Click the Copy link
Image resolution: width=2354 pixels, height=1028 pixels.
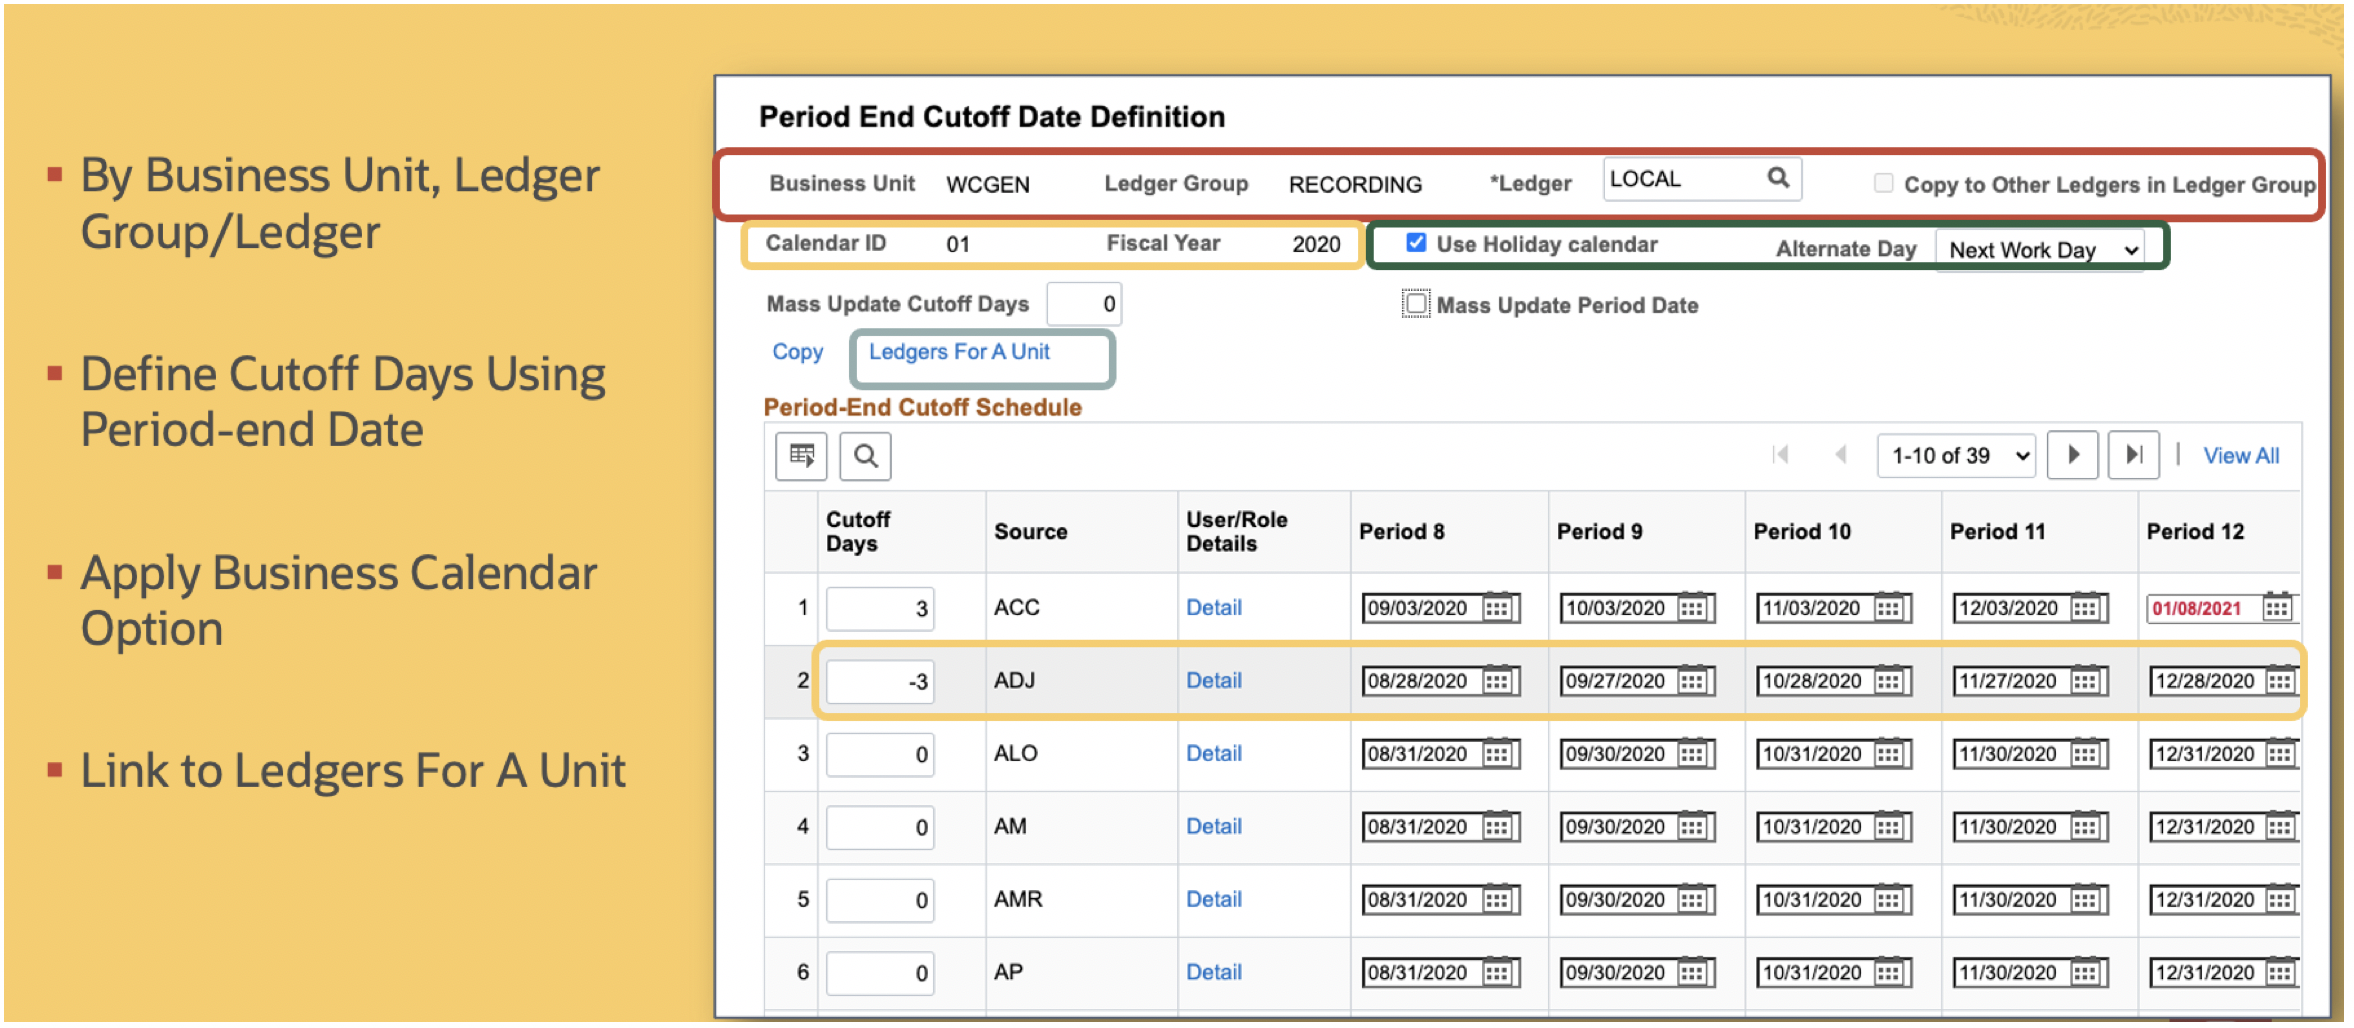[797, 352]
